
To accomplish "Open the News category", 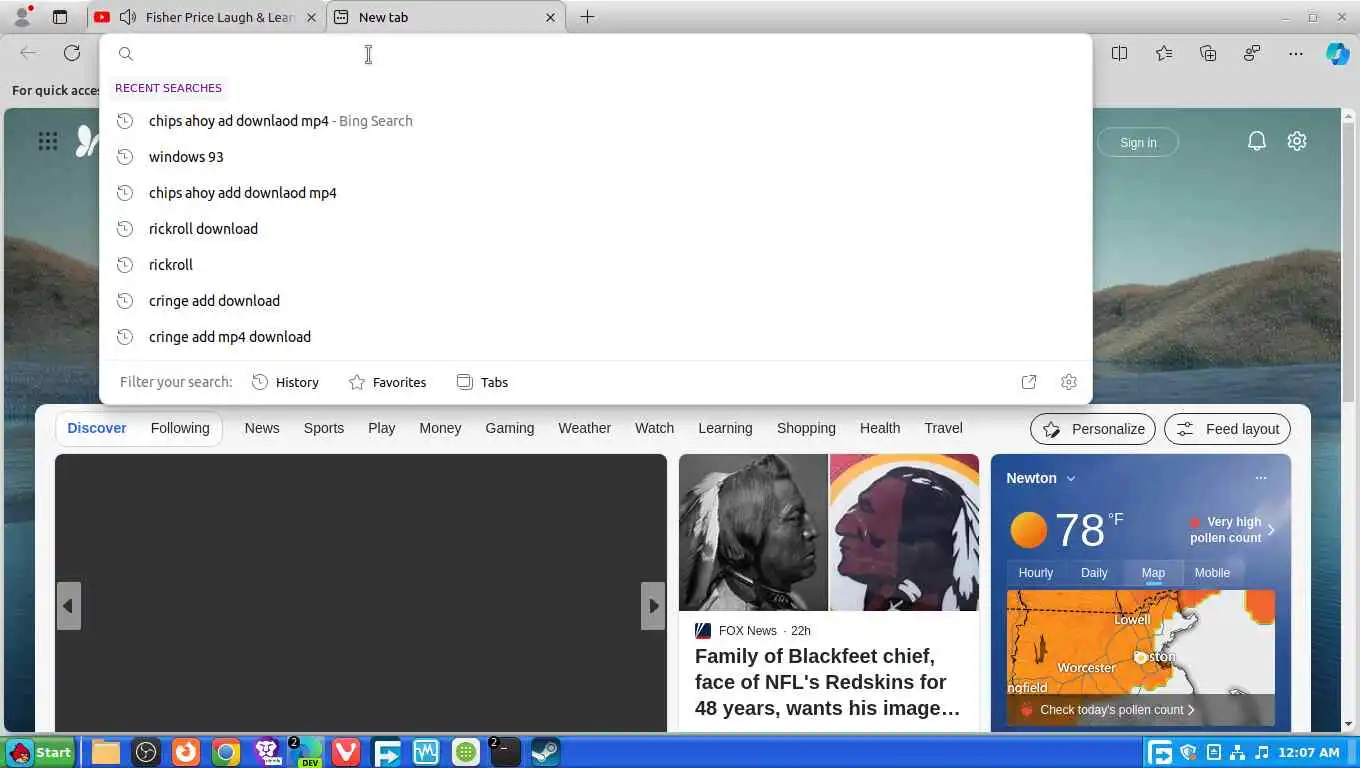I will (262, 428).
